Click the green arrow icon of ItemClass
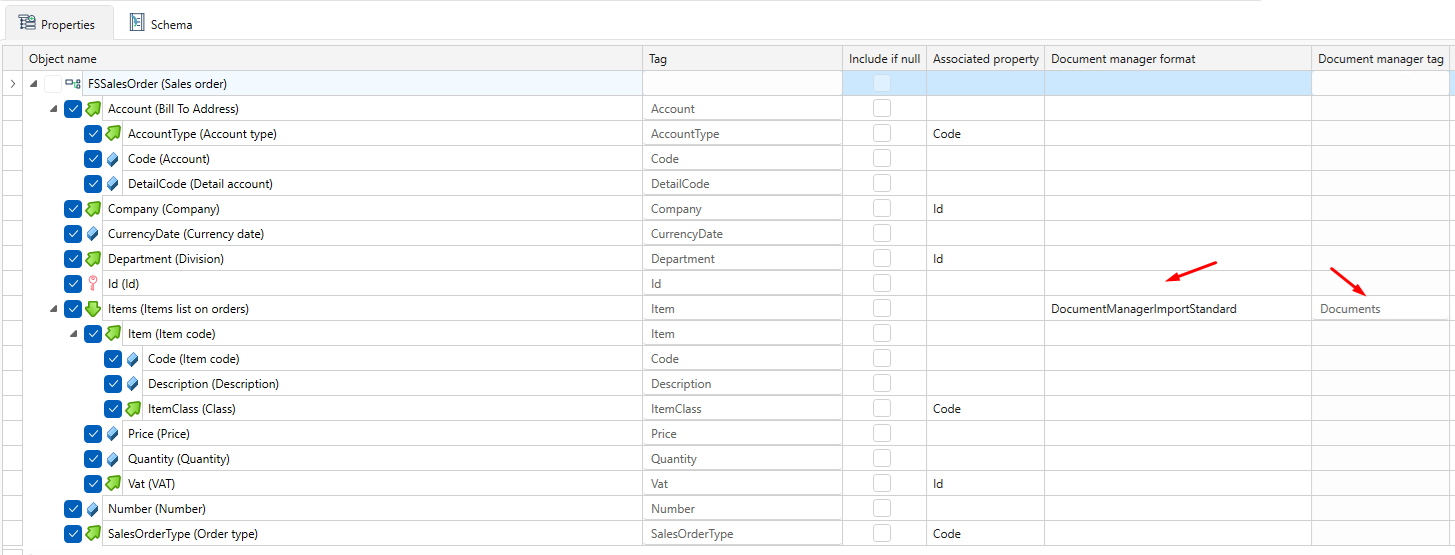Viewport: 1455px width, 555px height. [133, 408]
